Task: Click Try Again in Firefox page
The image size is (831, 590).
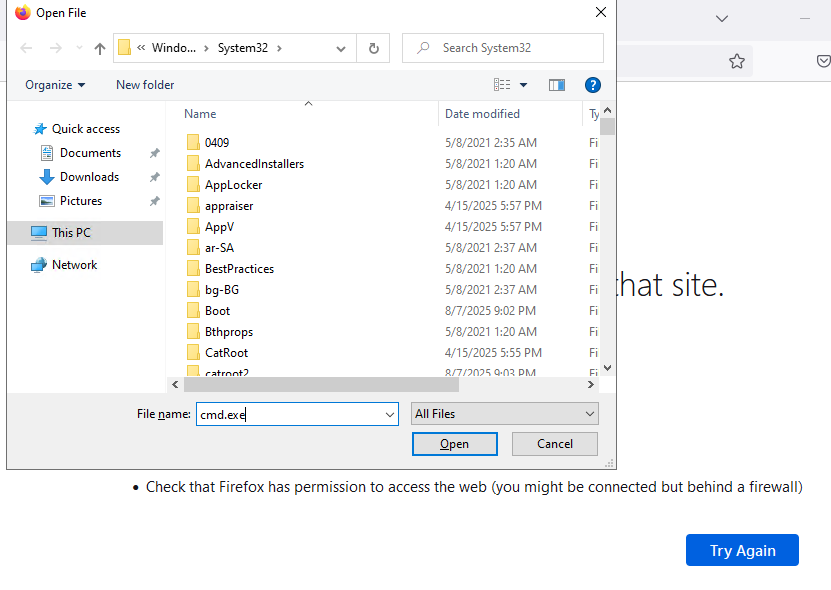Action: tap(742, 550)
